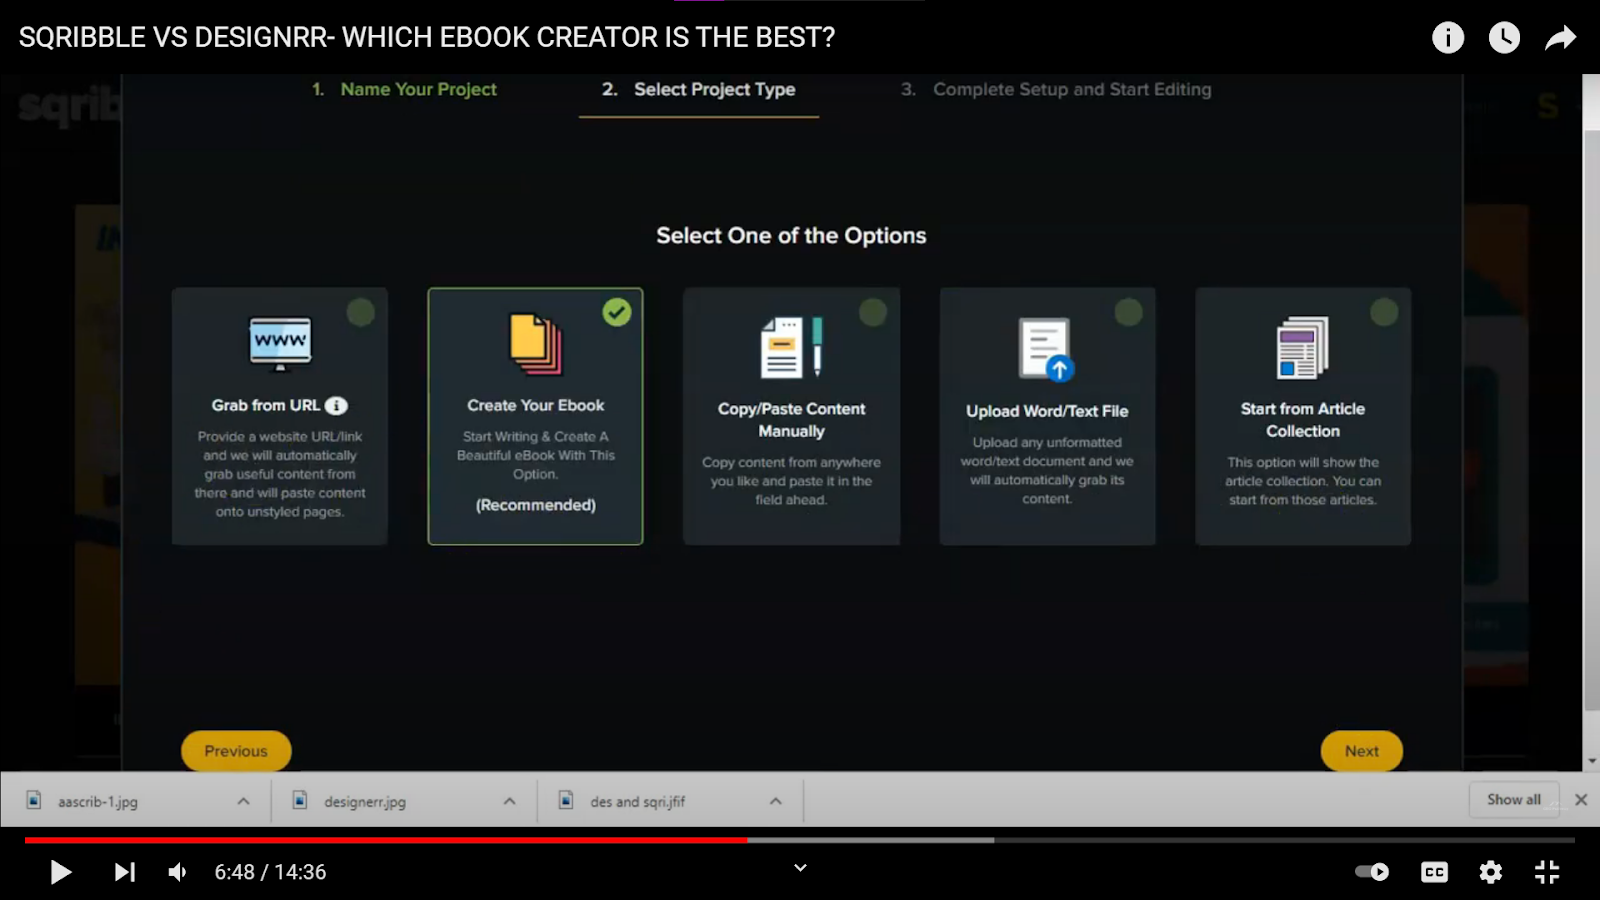
Task: Click the 'Upload any unformatted word/text document' description
Action: (1047, 470)
